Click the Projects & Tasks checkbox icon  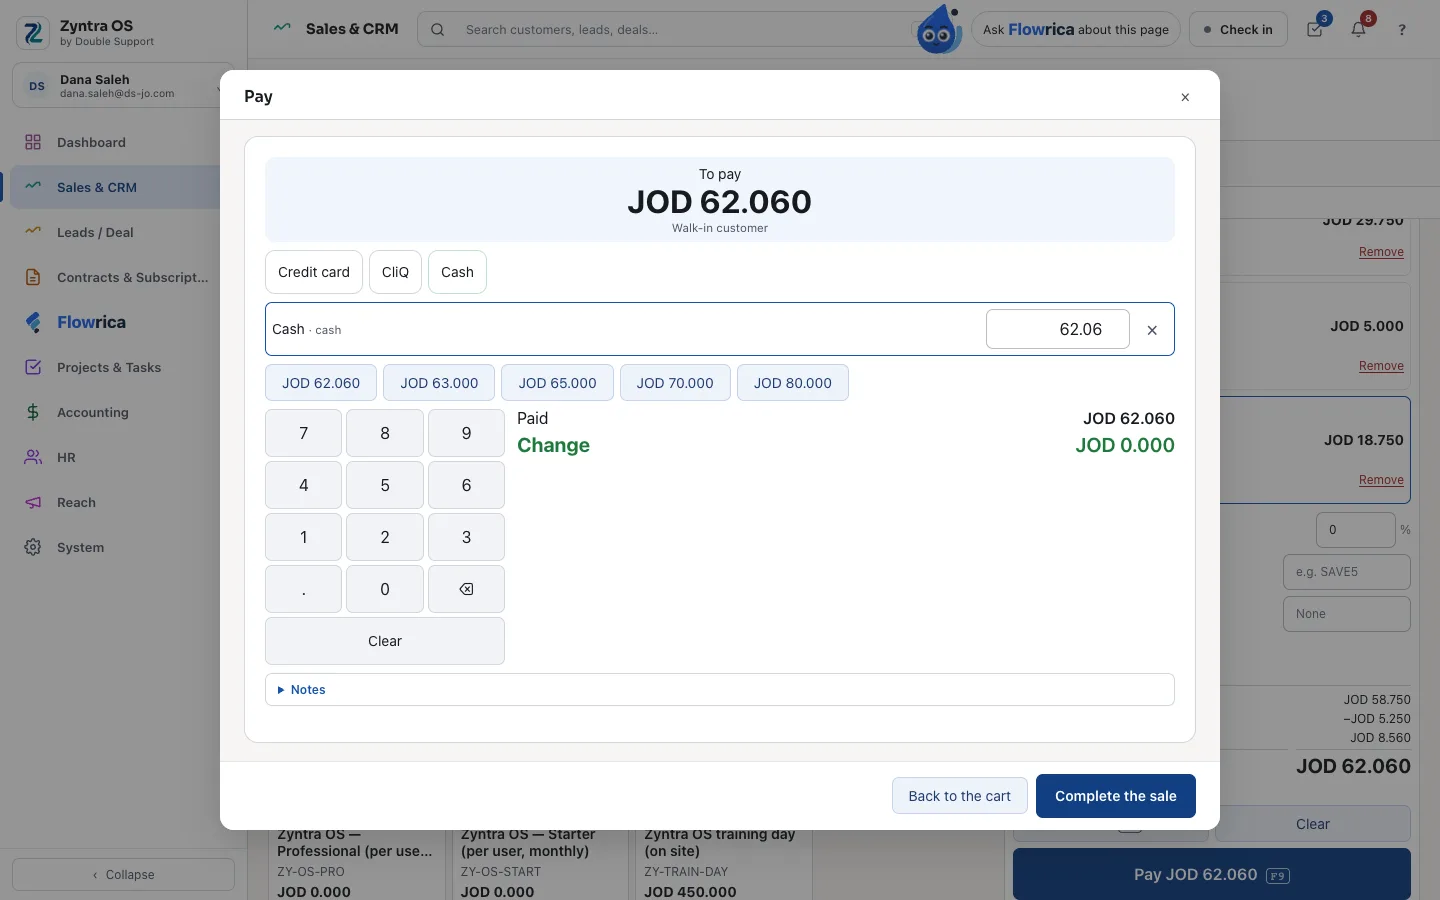[33, 367]
